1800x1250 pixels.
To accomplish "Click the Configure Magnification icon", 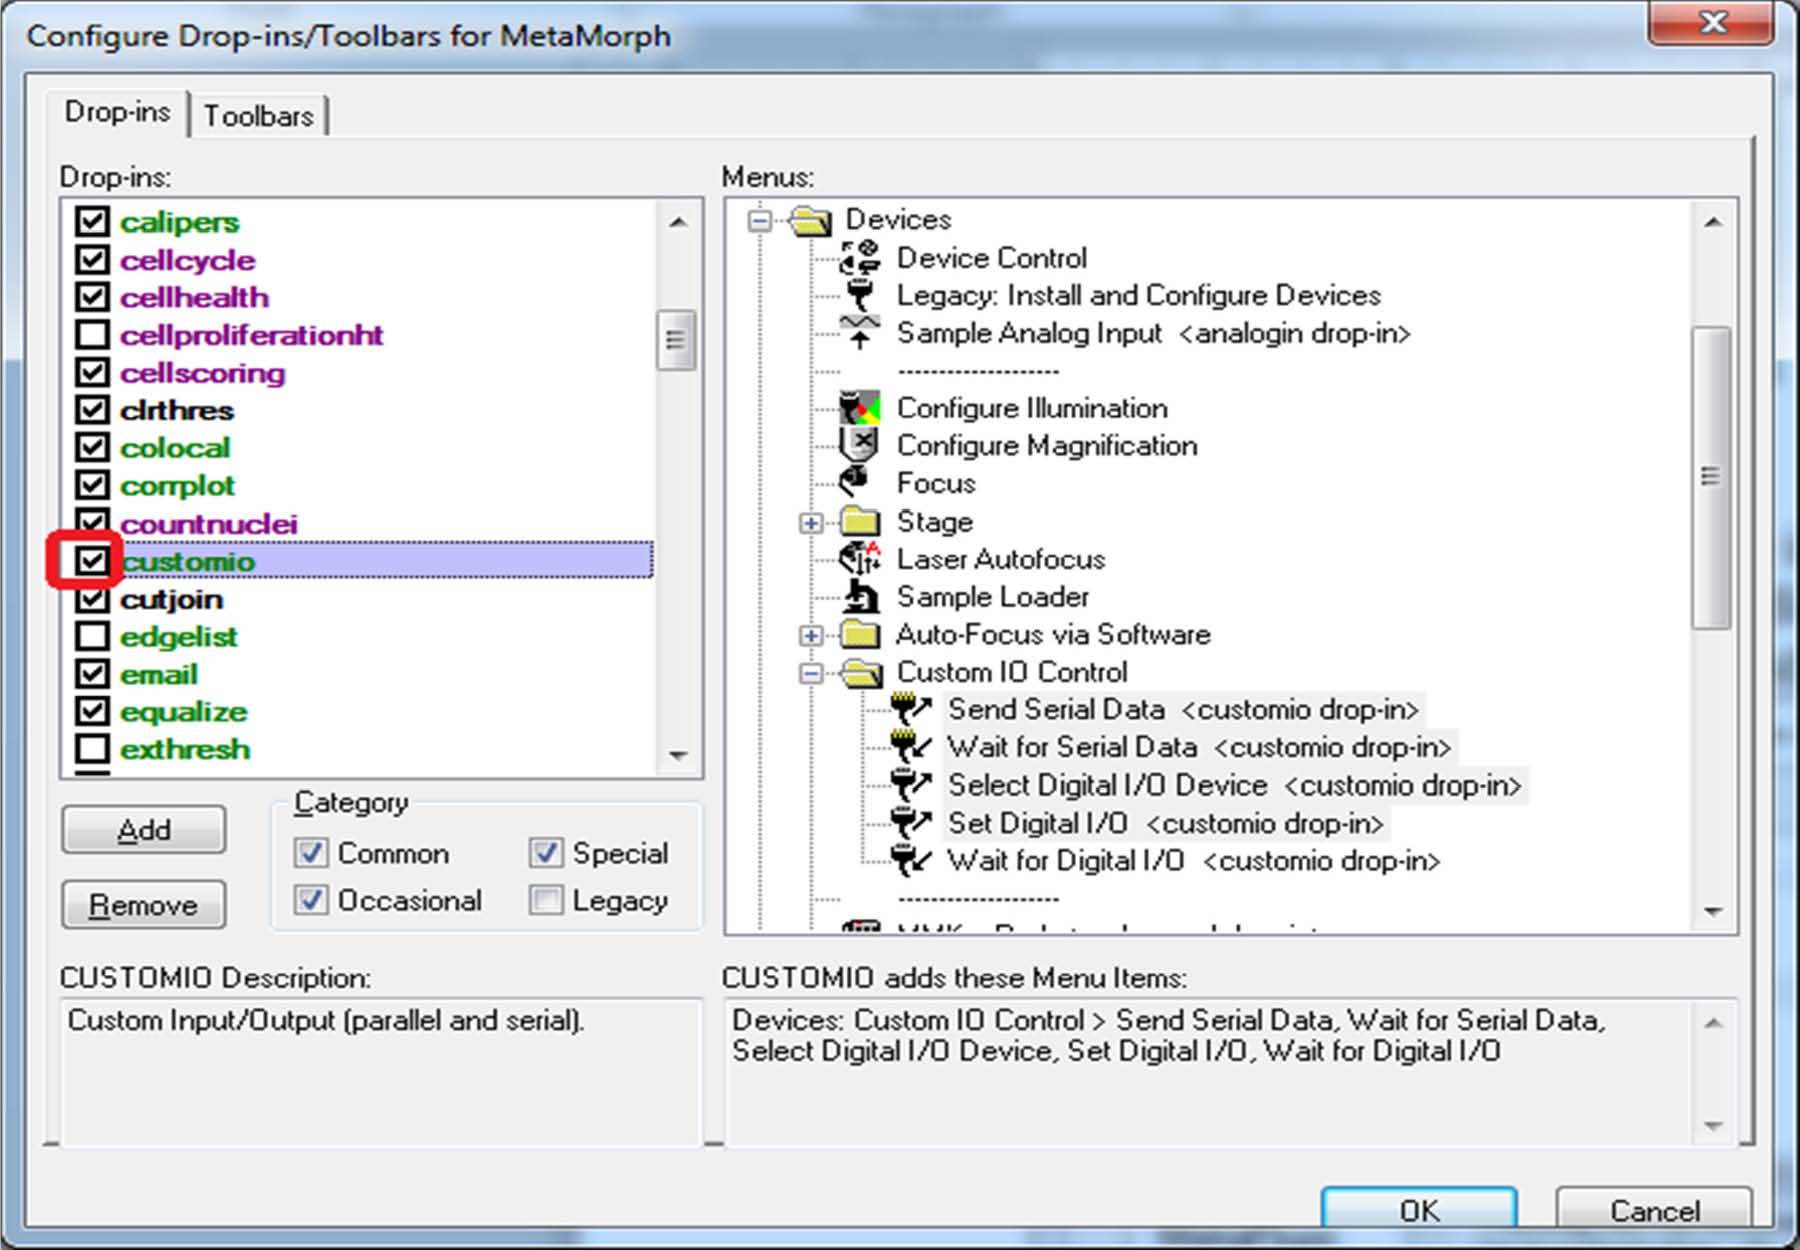I will click(x=859, y=445).
